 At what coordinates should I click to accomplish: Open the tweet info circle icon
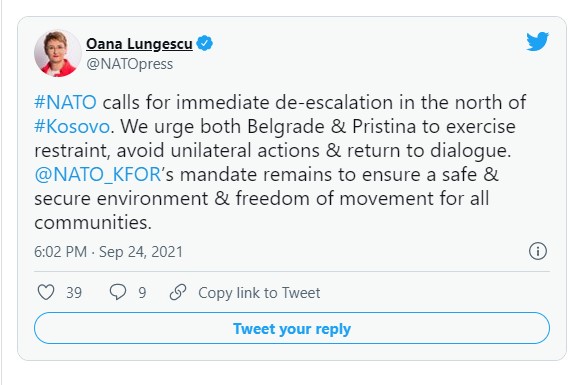coord(538,252)
